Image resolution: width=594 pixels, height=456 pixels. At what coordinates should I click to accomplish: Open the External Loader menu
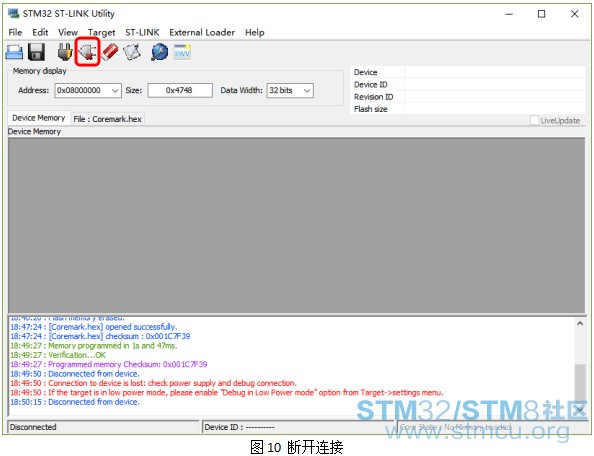(202, 33)
